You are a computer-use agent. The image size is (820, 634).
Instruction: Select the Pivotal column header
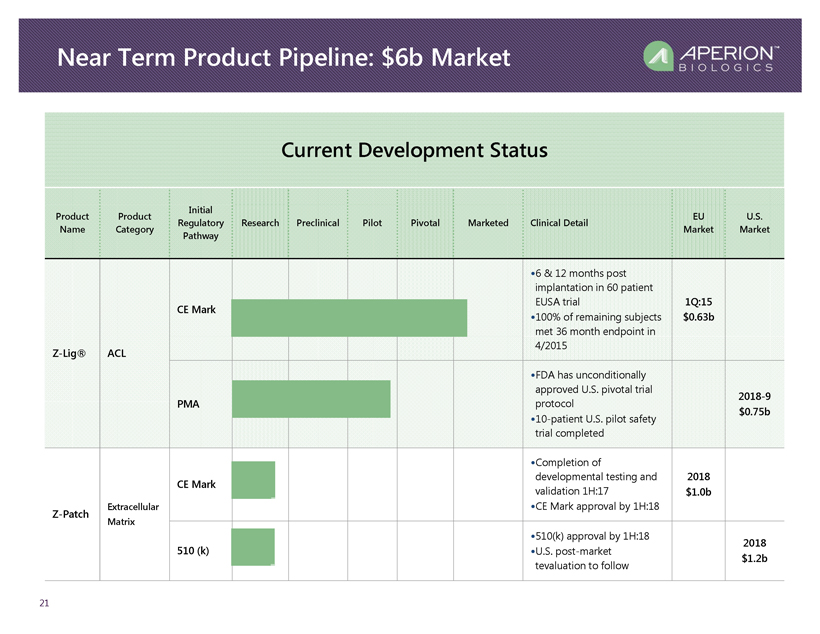click(x=425, y=223)
